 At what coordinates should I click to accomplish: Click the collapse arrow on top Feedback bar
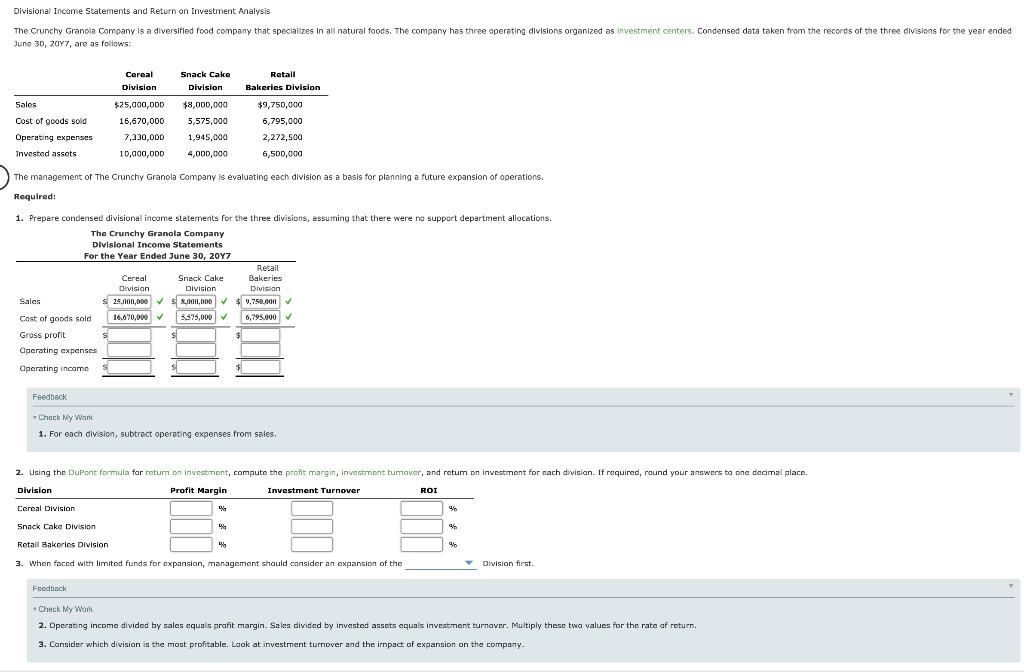click(x=1010, y=396)
